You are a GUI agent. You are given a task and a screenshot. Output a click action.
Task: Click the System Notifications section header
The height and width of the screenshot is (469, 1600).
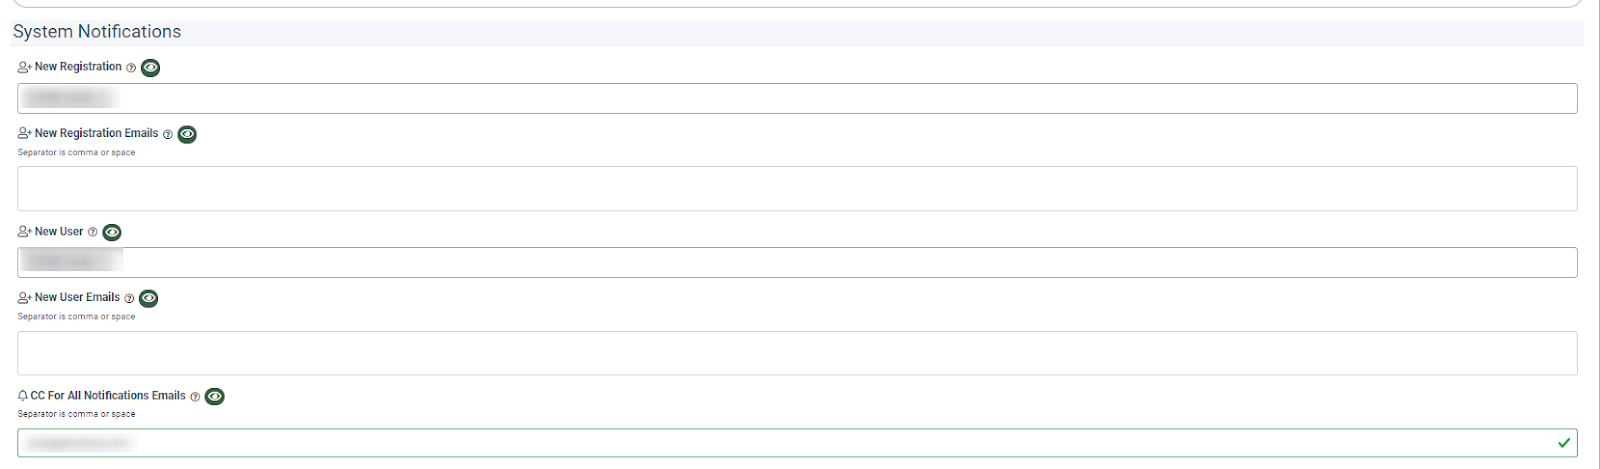[x=97, y=32]
